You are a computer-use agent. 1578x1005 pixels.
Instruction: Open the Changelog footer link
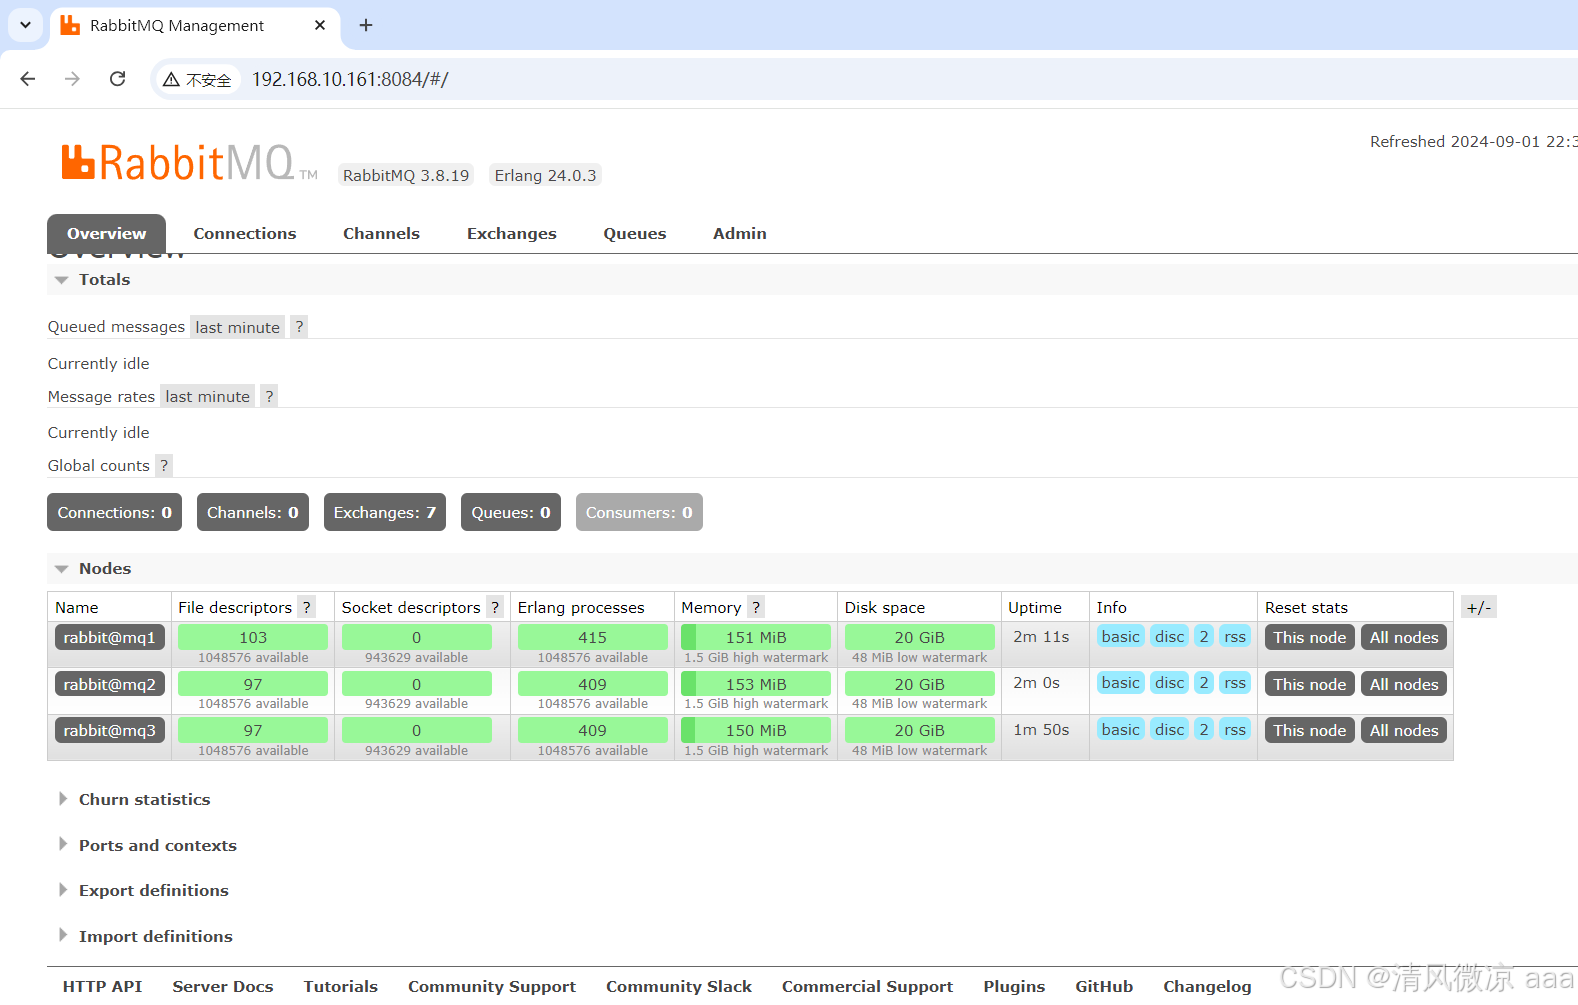pyautogui.click(x=1207, y=987)
